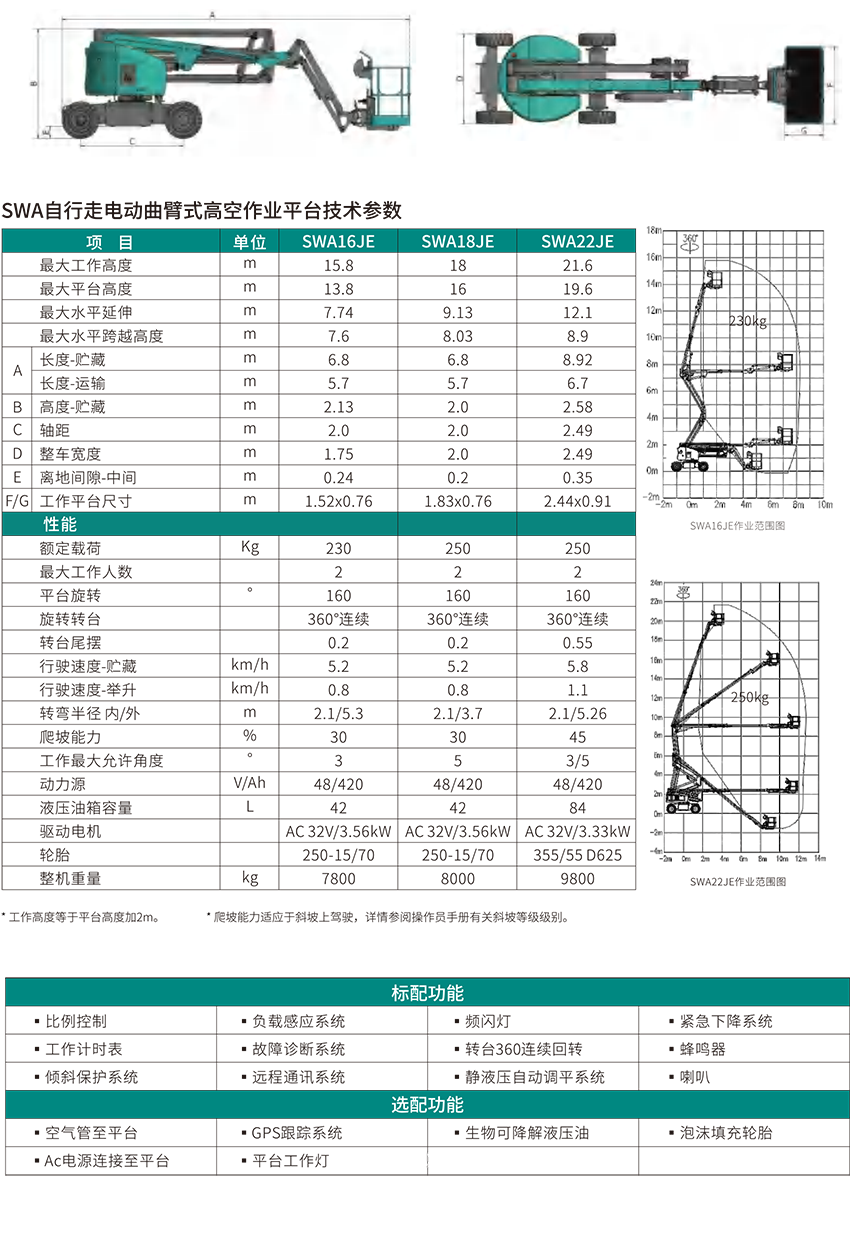The height and width of the screenshot is (1238, 850).
Task: Click the side-view boom lift illustration
Action: point(230,85)
